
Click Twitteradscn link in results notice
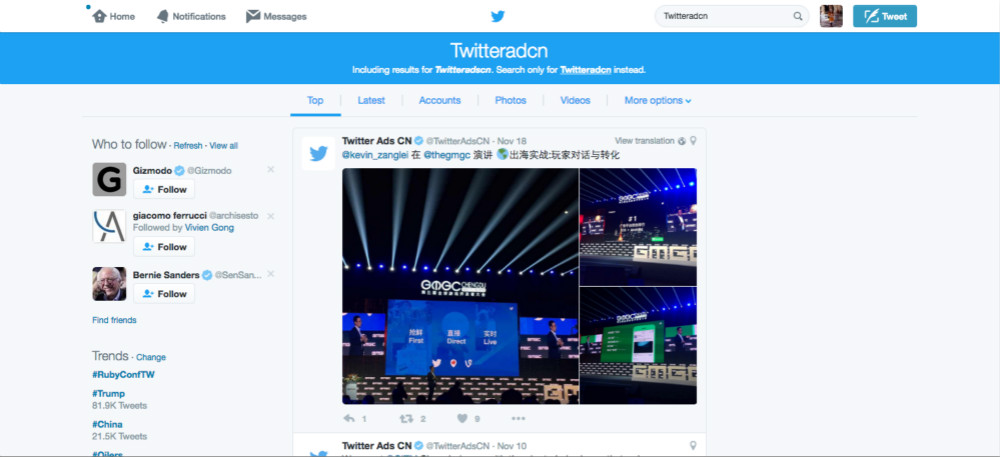pos(463,69)
